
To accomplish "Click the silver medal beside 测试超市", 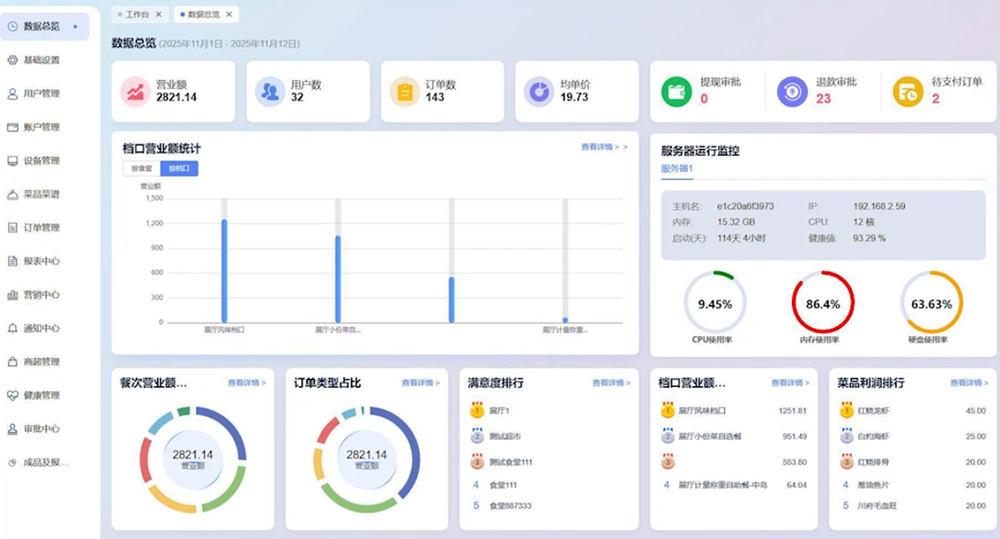I will [x=476, y=436].
